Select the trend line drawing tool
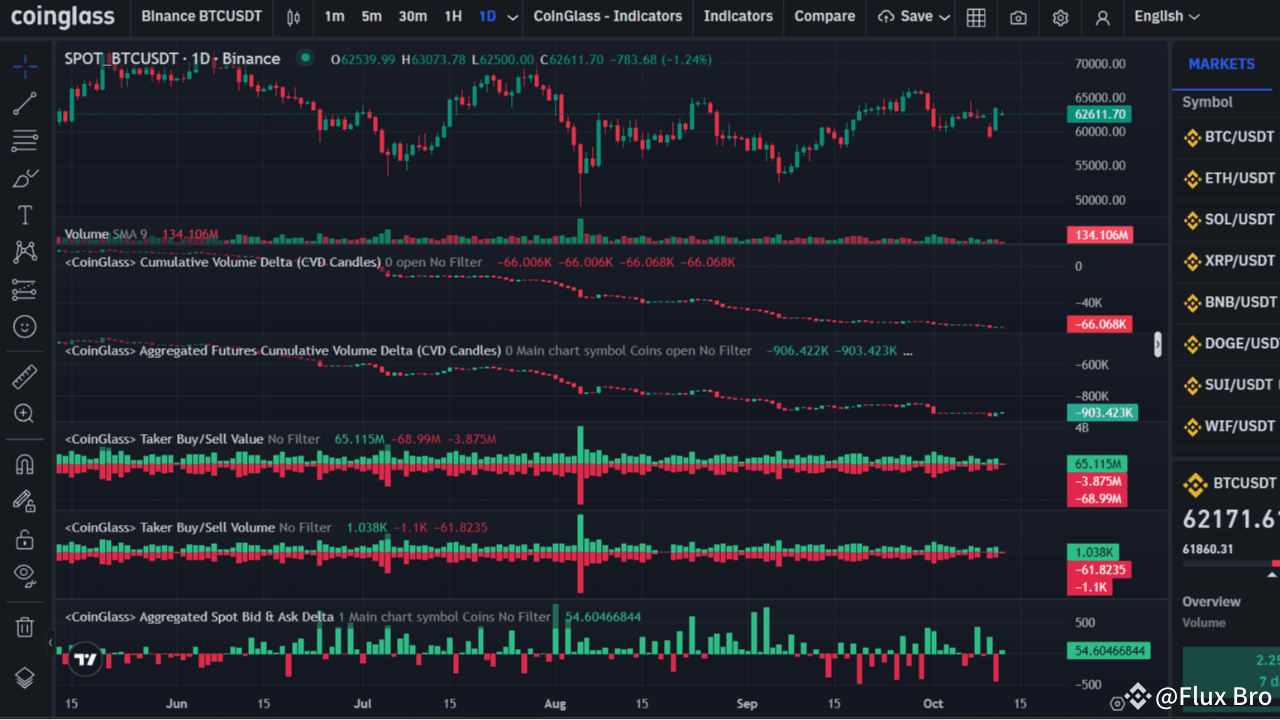Viewport: 1280px width, 720px height. [x=25, y=104]
